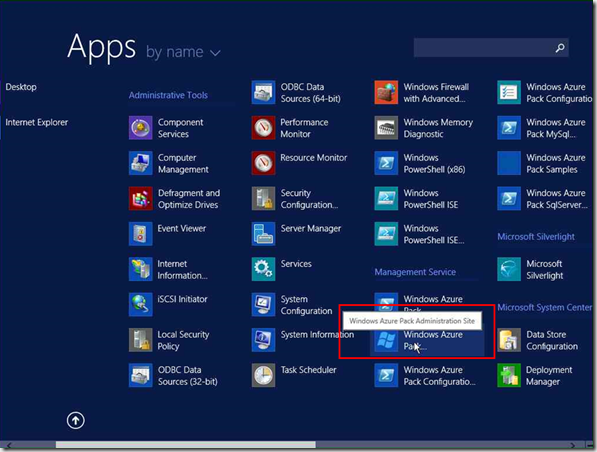Launch Performance Monitor icon
The height and width of the screenshot is (452, 597).
(x=263, y=128)
